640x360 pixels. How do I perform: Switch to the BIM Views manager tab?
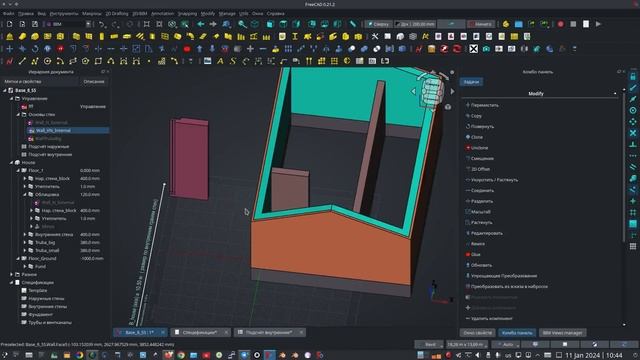[562, 333]
